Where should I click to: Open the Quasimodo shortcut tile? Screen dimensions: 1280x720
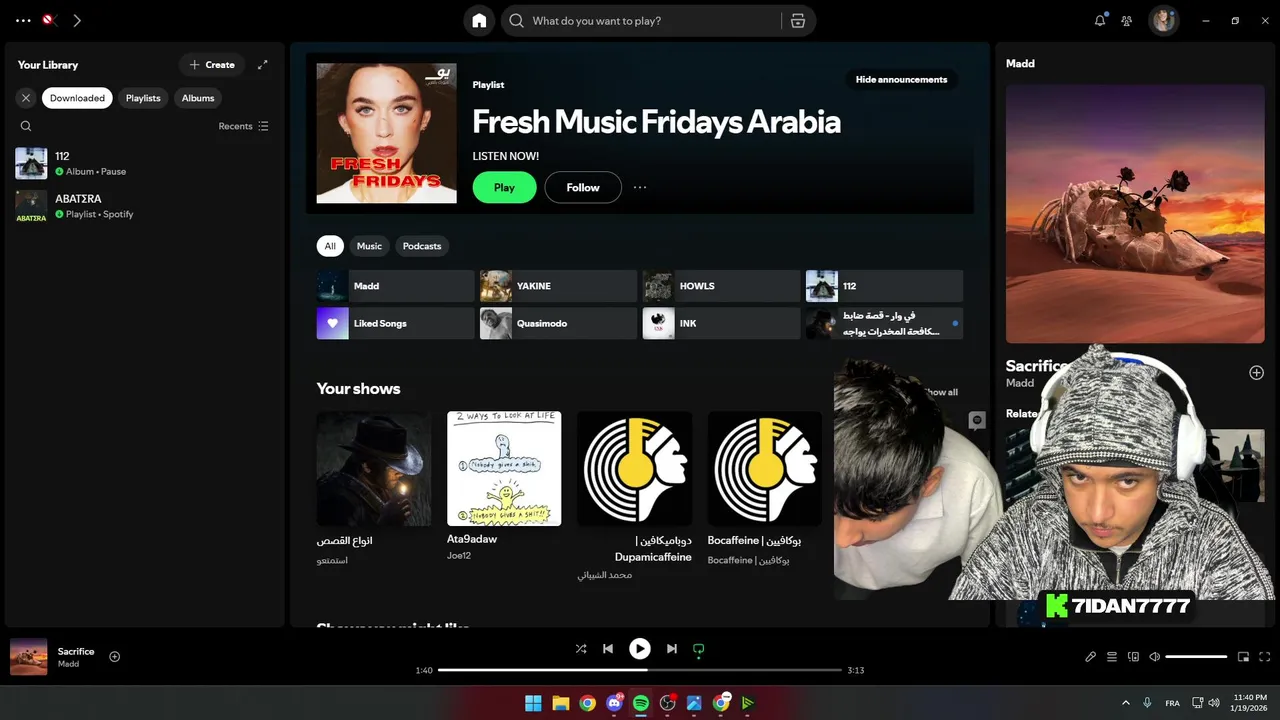coord(558,324)
